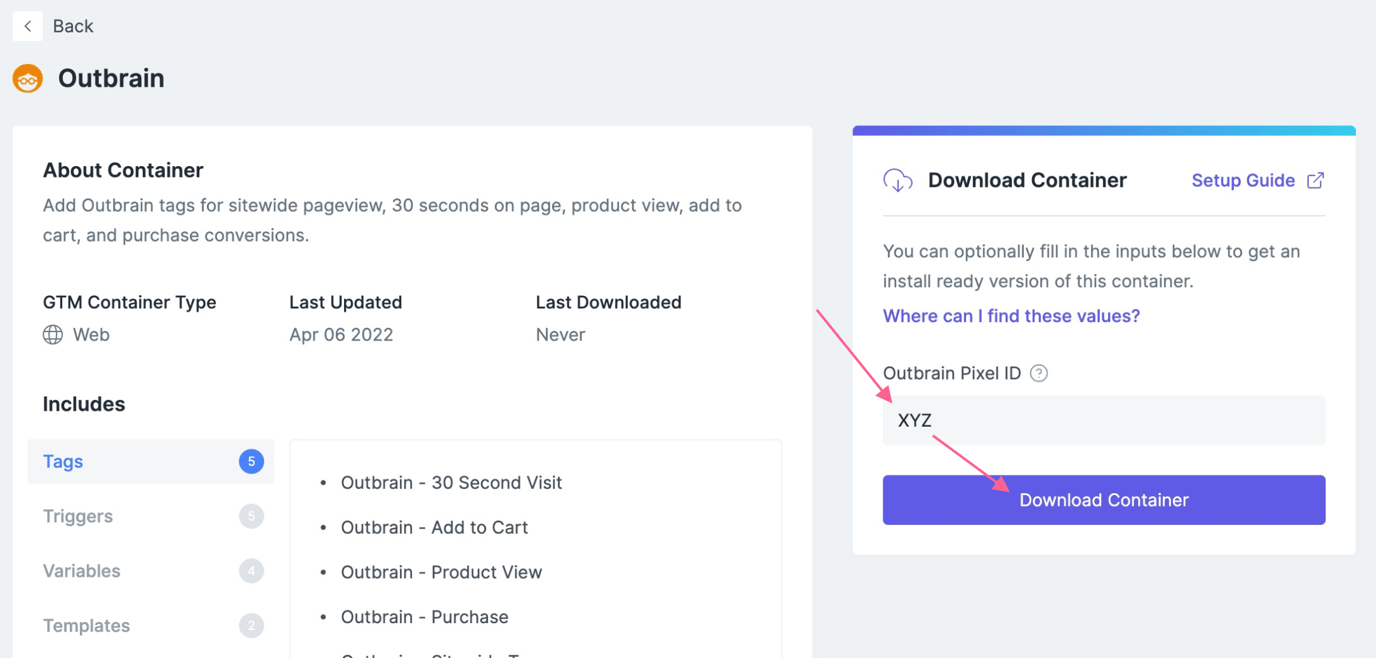
Task: Click the 'Outbrain' page title
Action: (x=111, y=78)
